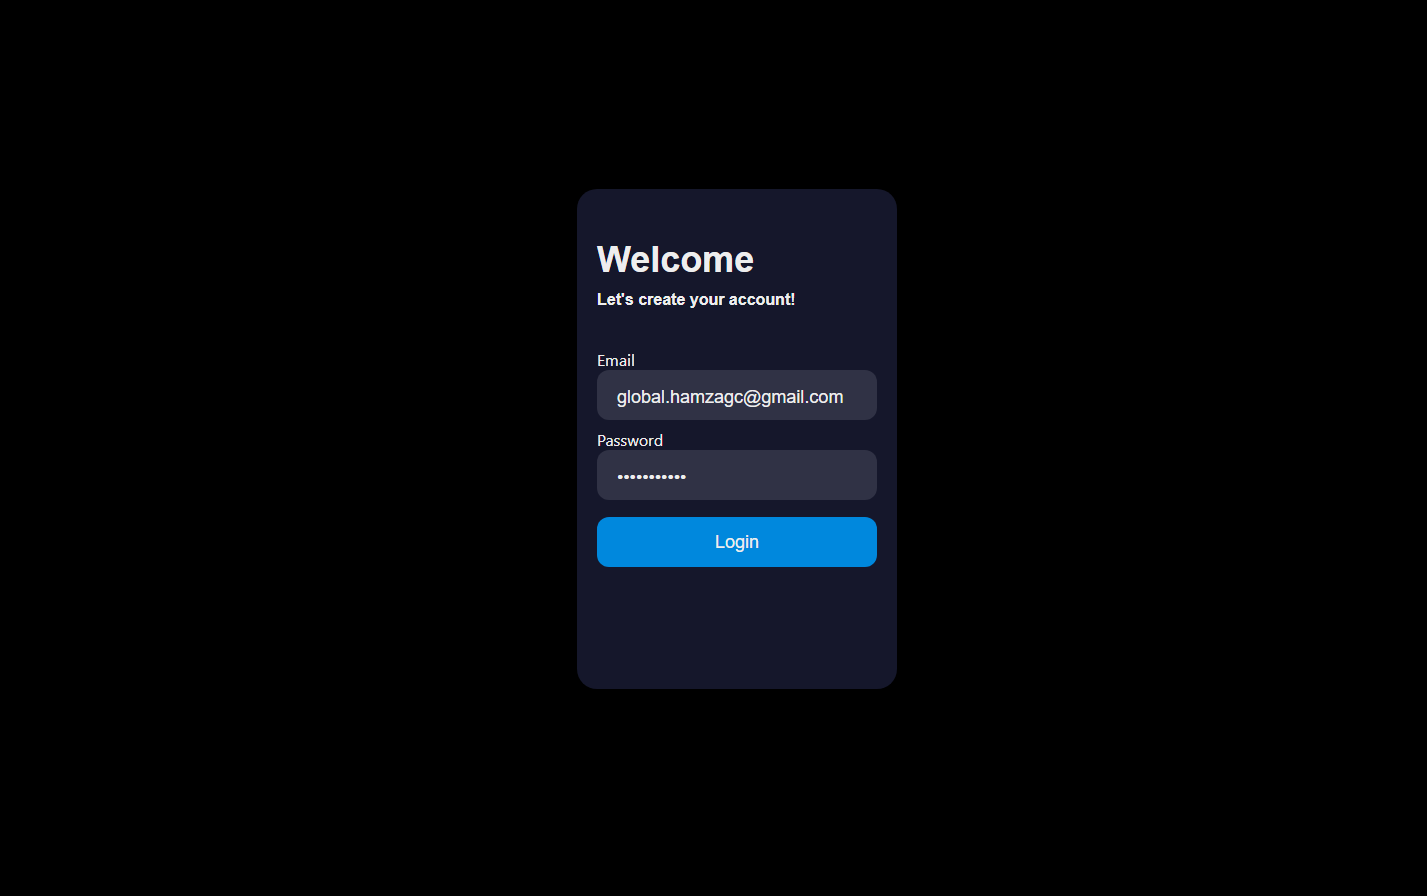Click the empty card area above the Welcome heading
Screen dimensions: 1427x896
point(737,214)
